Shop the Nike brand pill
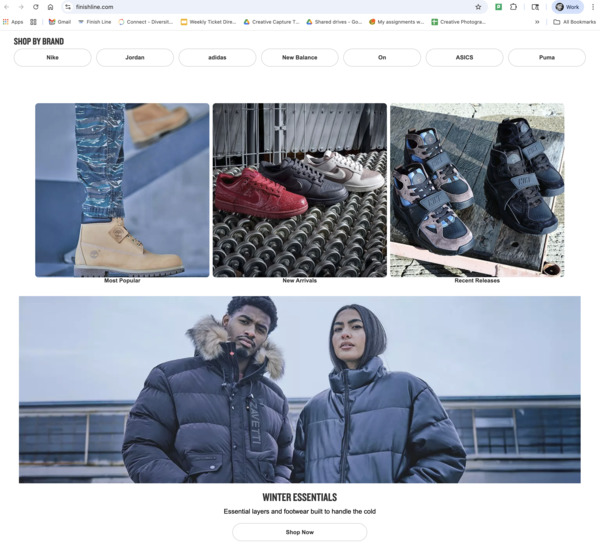The image size is (600, 547). (52, 57)
